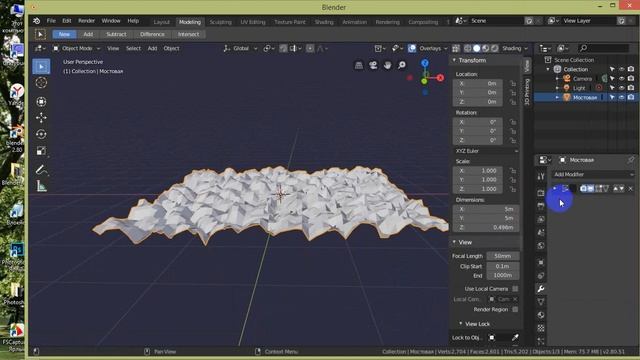Image resolution: width=640 pixels, height=360 pixels.
Task: Pick lock-to-object eyedropper icon
Action: (x=515, y=337)
